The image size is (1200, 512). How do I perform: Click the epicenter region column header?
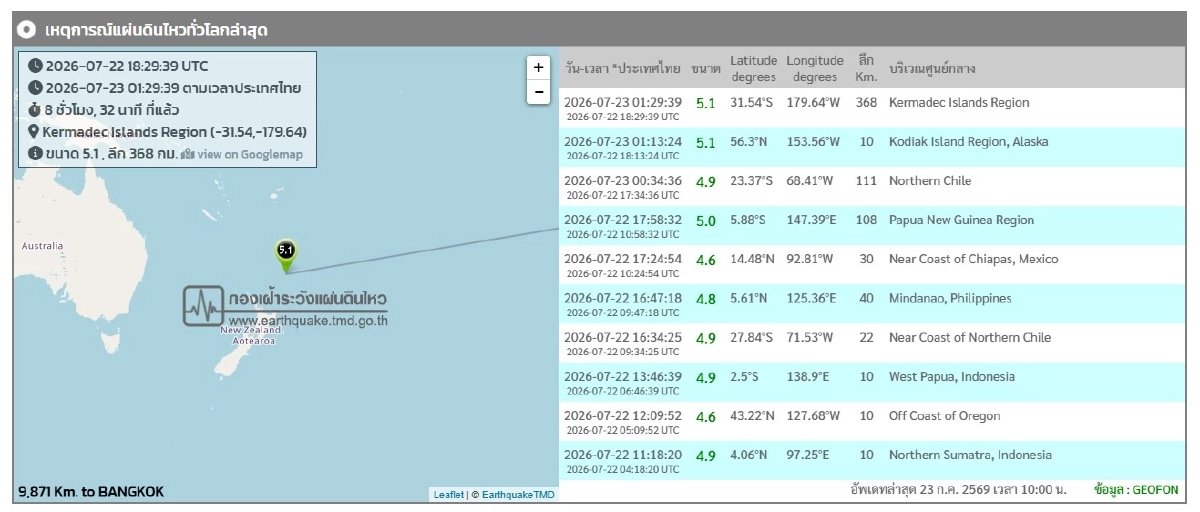point(932,69)
